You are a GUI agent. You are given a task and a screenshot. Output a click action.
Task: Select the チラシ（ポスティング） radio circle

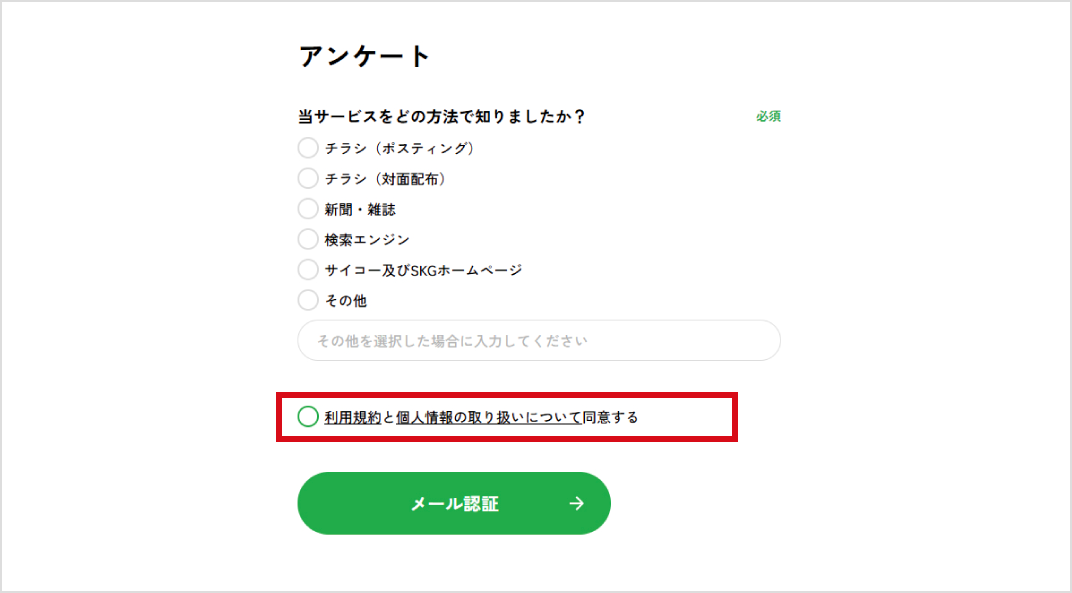coord(308,148)
